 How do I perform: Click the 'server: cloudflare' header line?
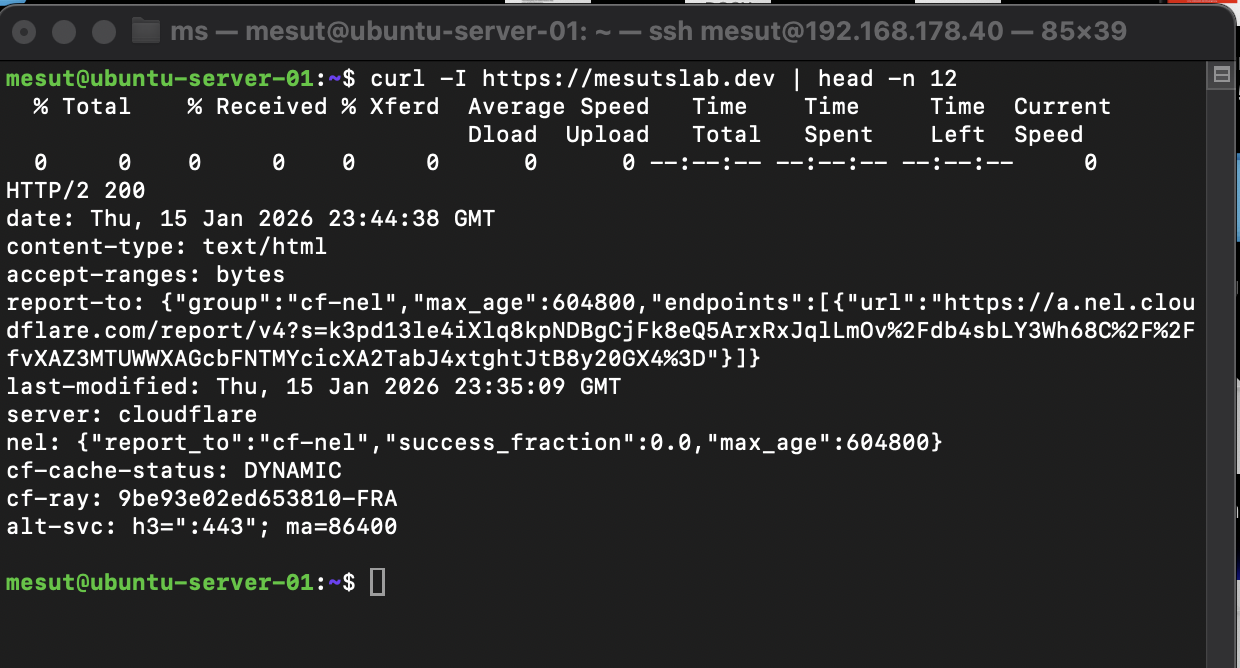[x=131, y=414]
